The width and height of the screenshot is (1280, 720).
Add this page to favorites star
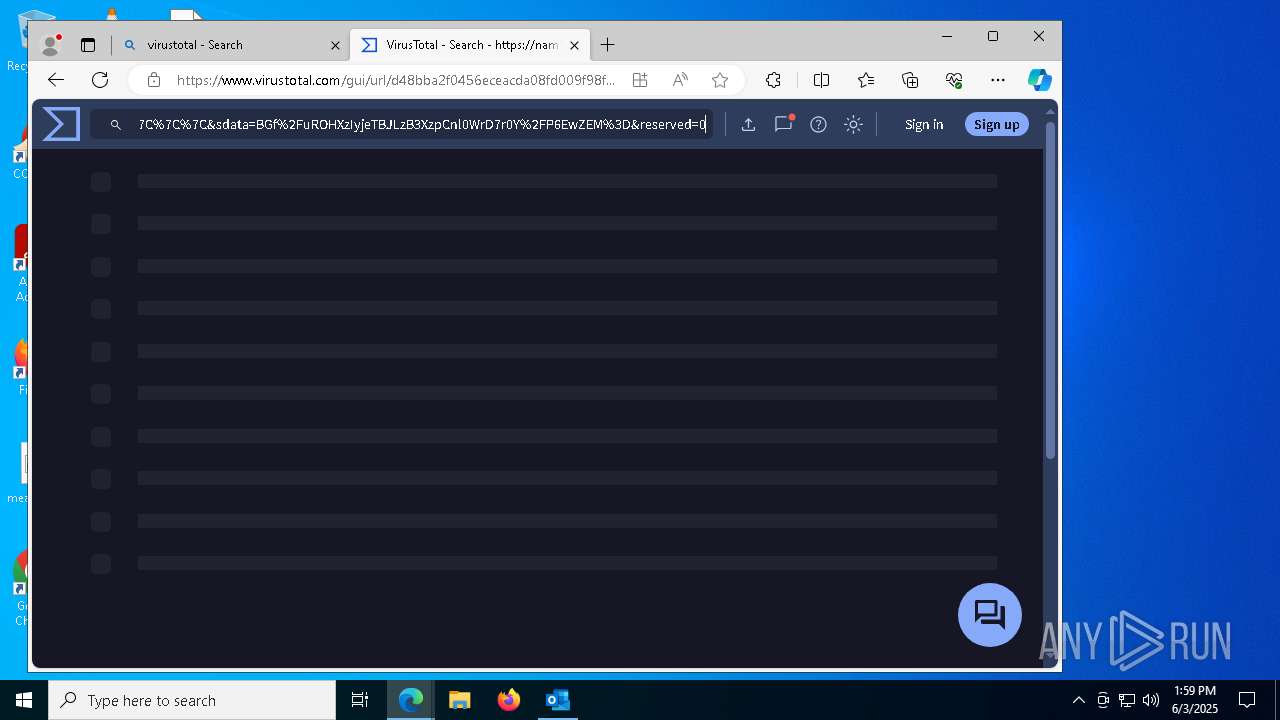point(720,80)
